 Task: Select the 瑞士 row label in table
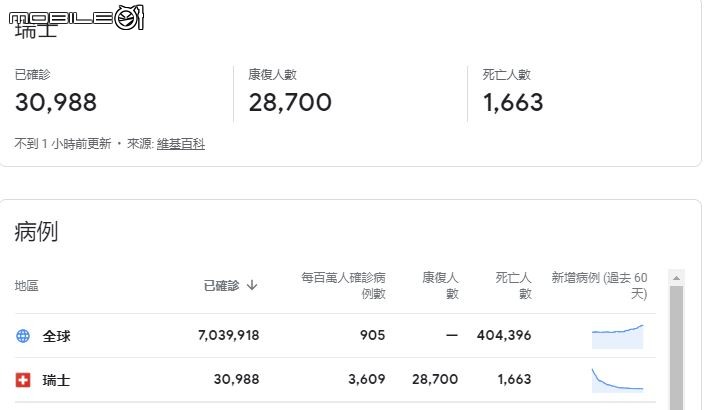[56, 380]
